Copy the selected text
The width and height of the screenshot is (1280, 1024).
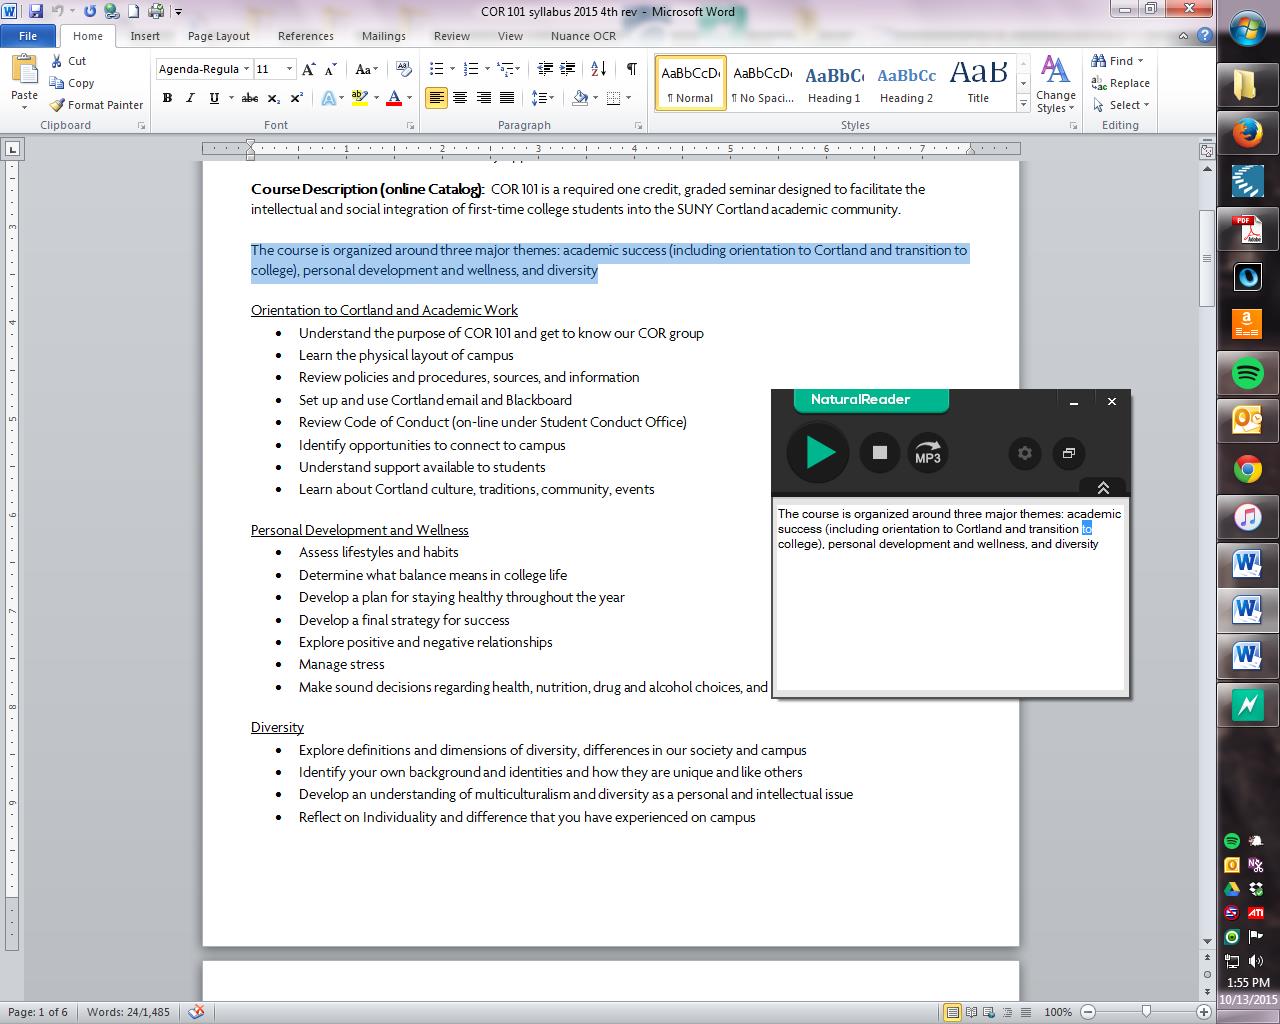(x=72, y=83)
